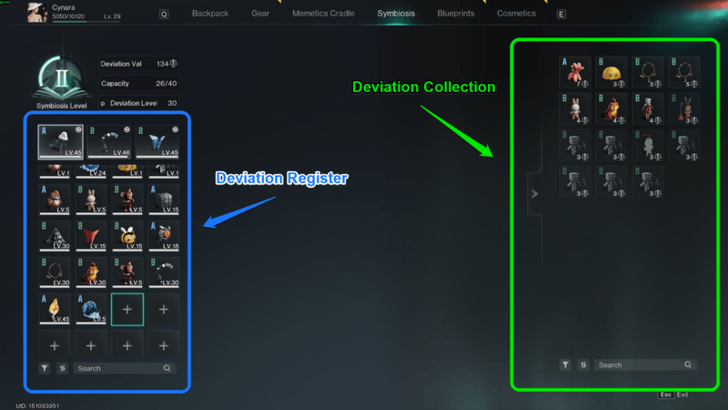This screenshot has height=410, width=728.
Task: Remove the LV.45 jellyfish with minus
Action: 78,130
